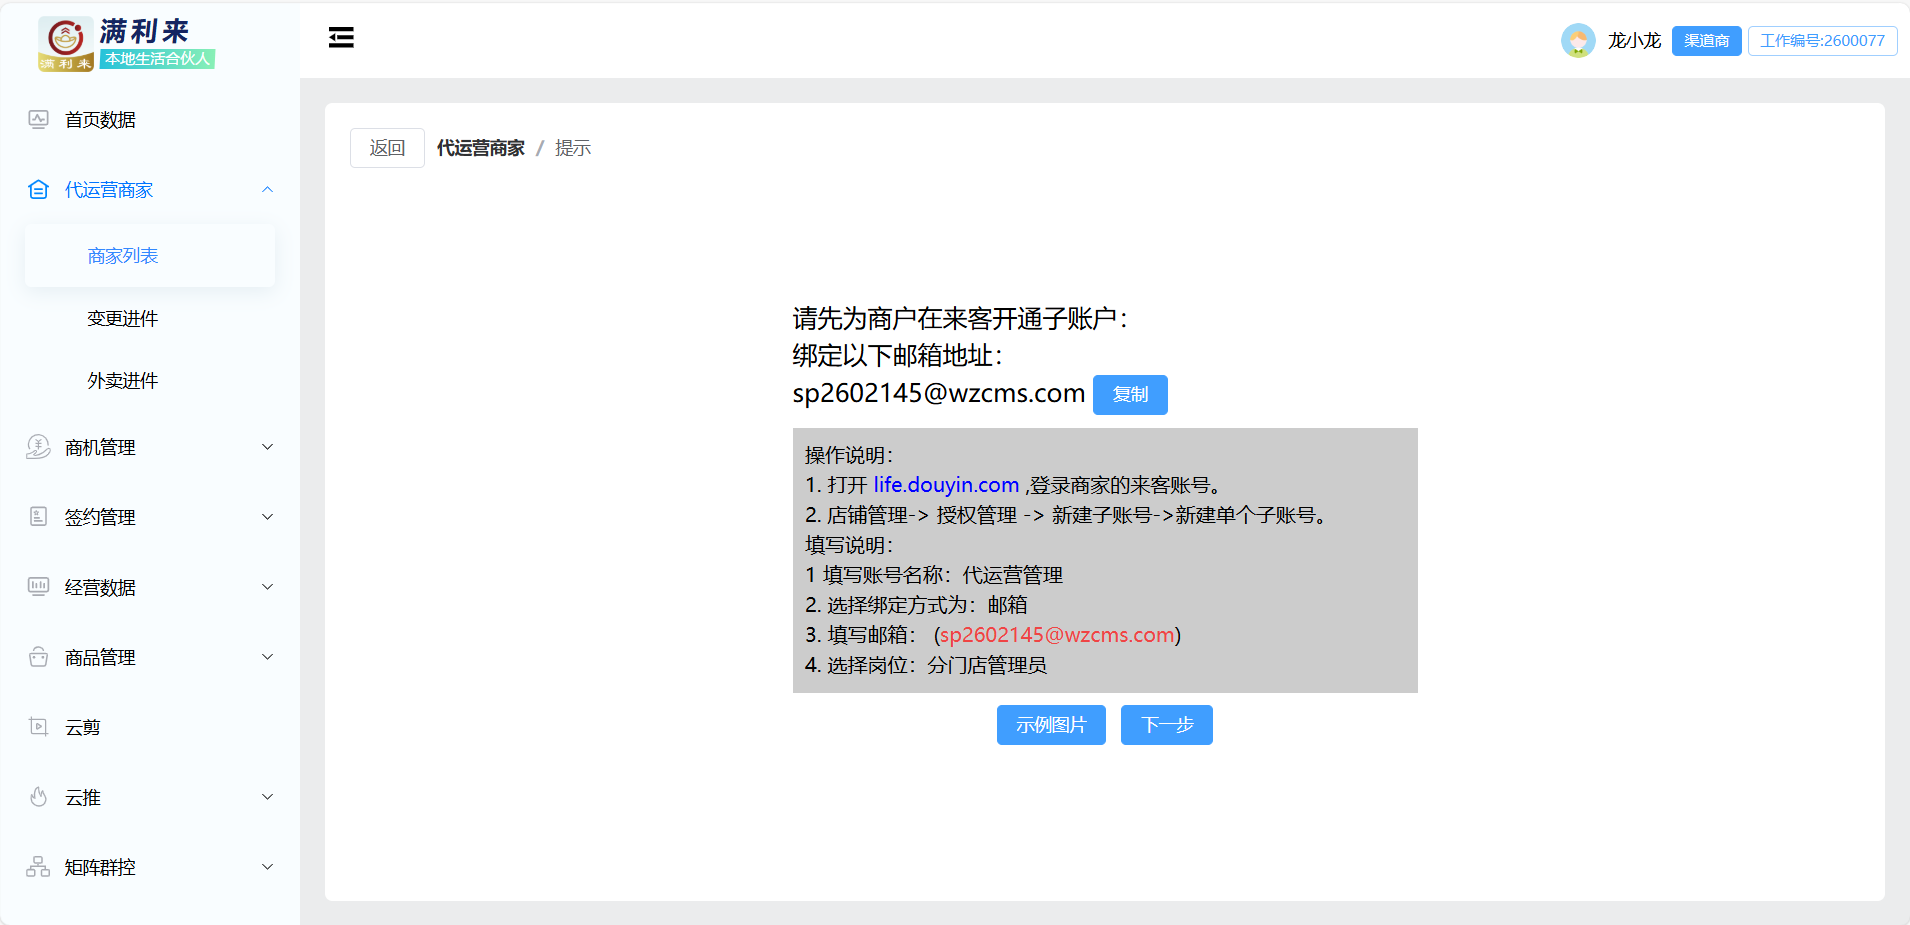This screenshot has height=925, width=1910.
Task: Click the 矩阵群控 hierarchy icon
Action: coord(38,867)
